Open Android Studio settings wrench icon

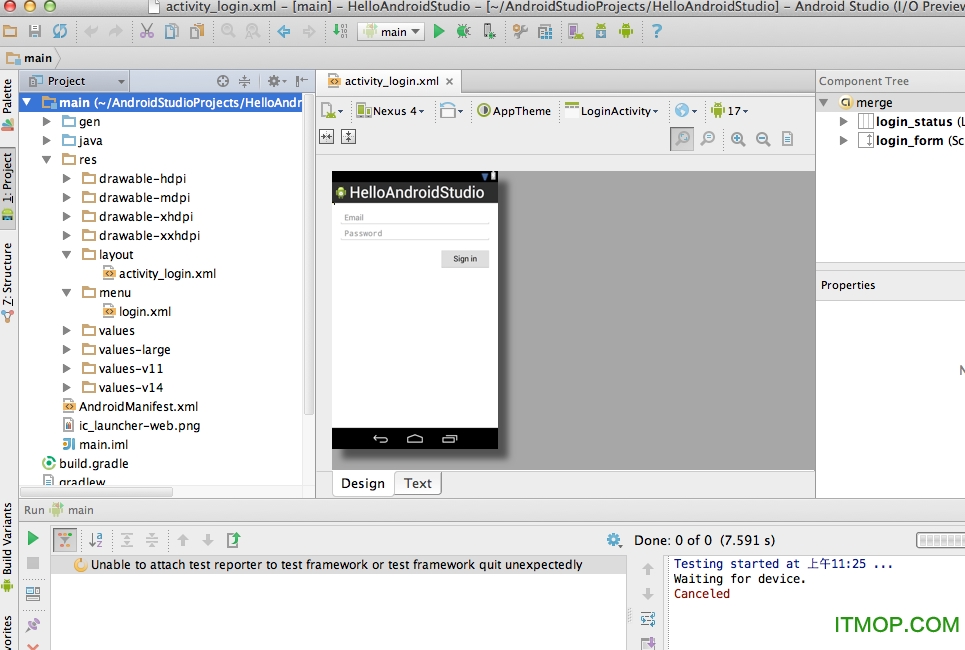pos(520,31)
